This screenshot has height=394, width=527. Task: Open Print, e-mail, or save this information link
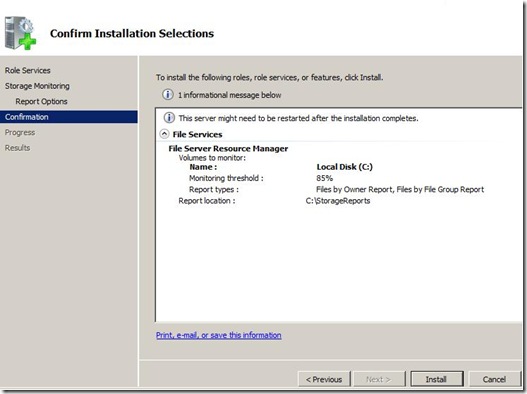point(218,335)
